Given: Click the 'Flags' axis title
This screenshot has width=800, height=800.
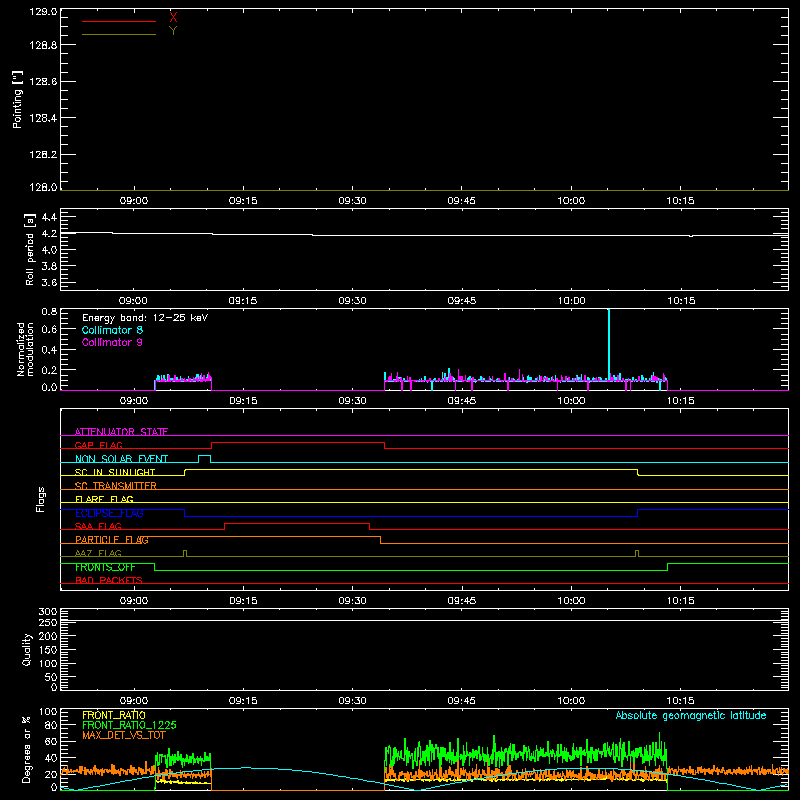Looking at the screenshot, I should click(41, 499).
